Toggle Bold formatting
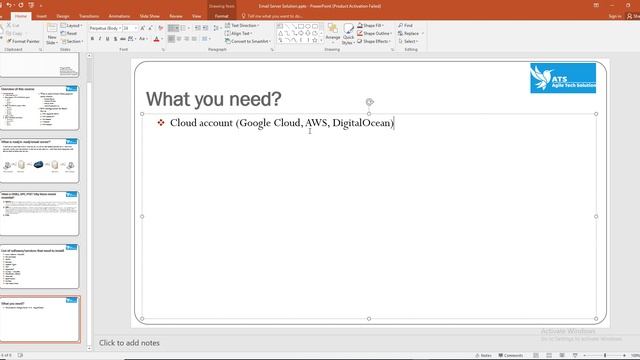Image resolution: width=640 pixels, height=360 pixels. tap(92, 39)
